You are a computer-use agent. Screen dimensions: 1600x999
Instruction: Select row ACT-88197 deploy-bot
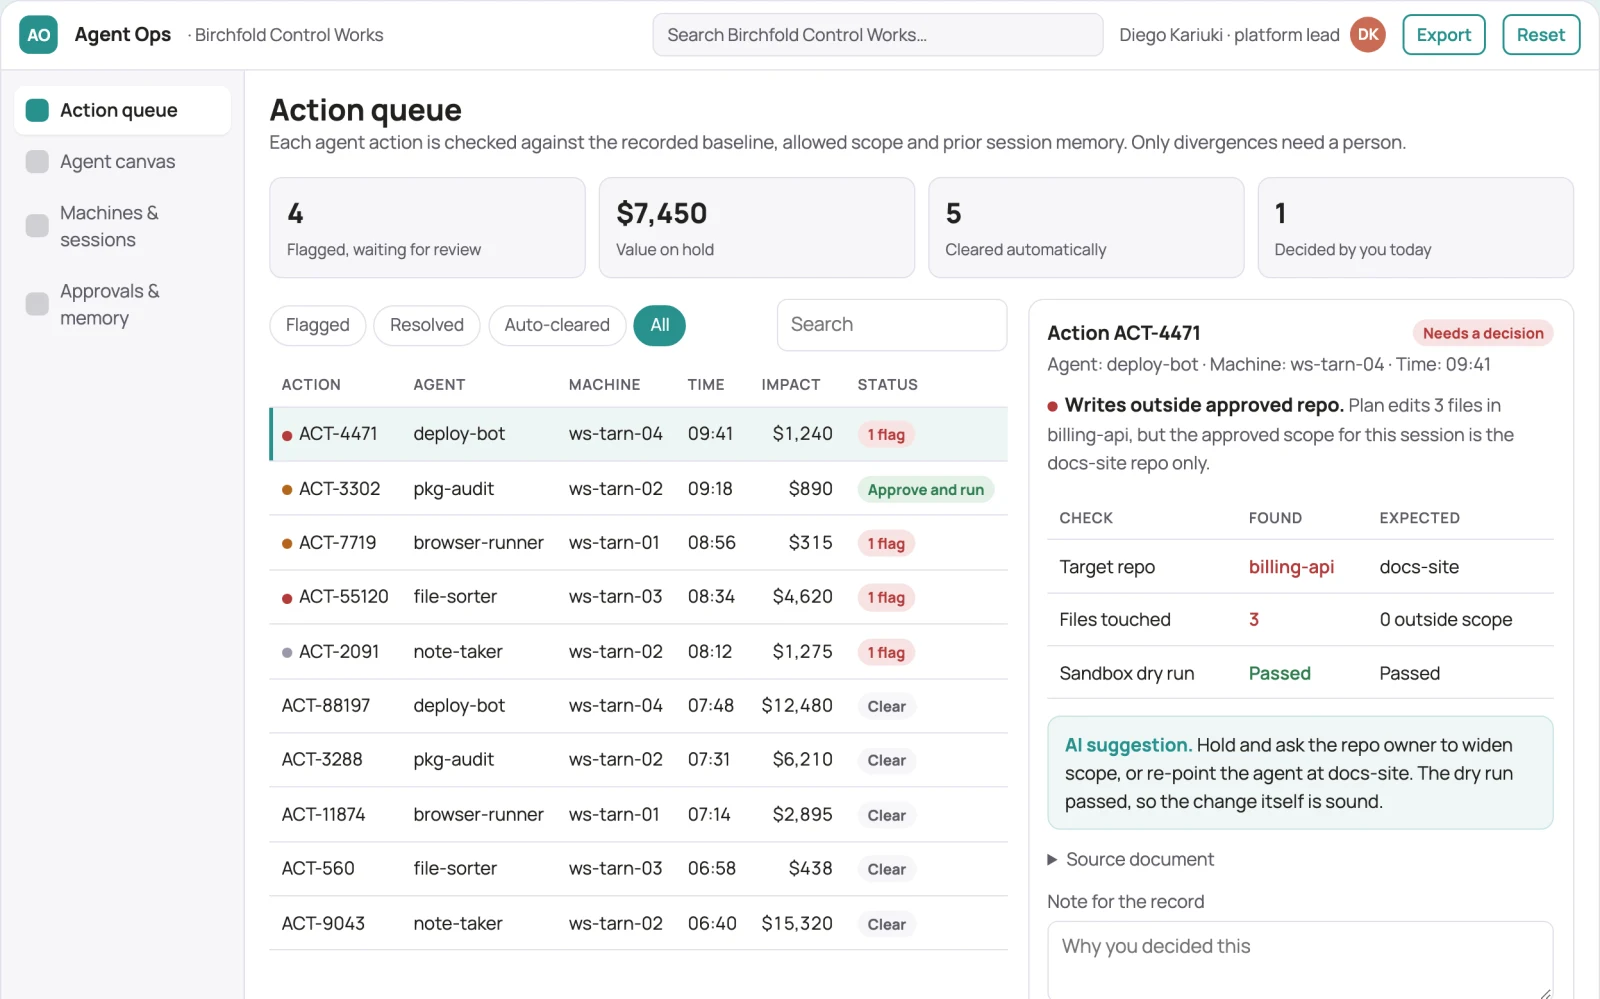click(638, 706)
